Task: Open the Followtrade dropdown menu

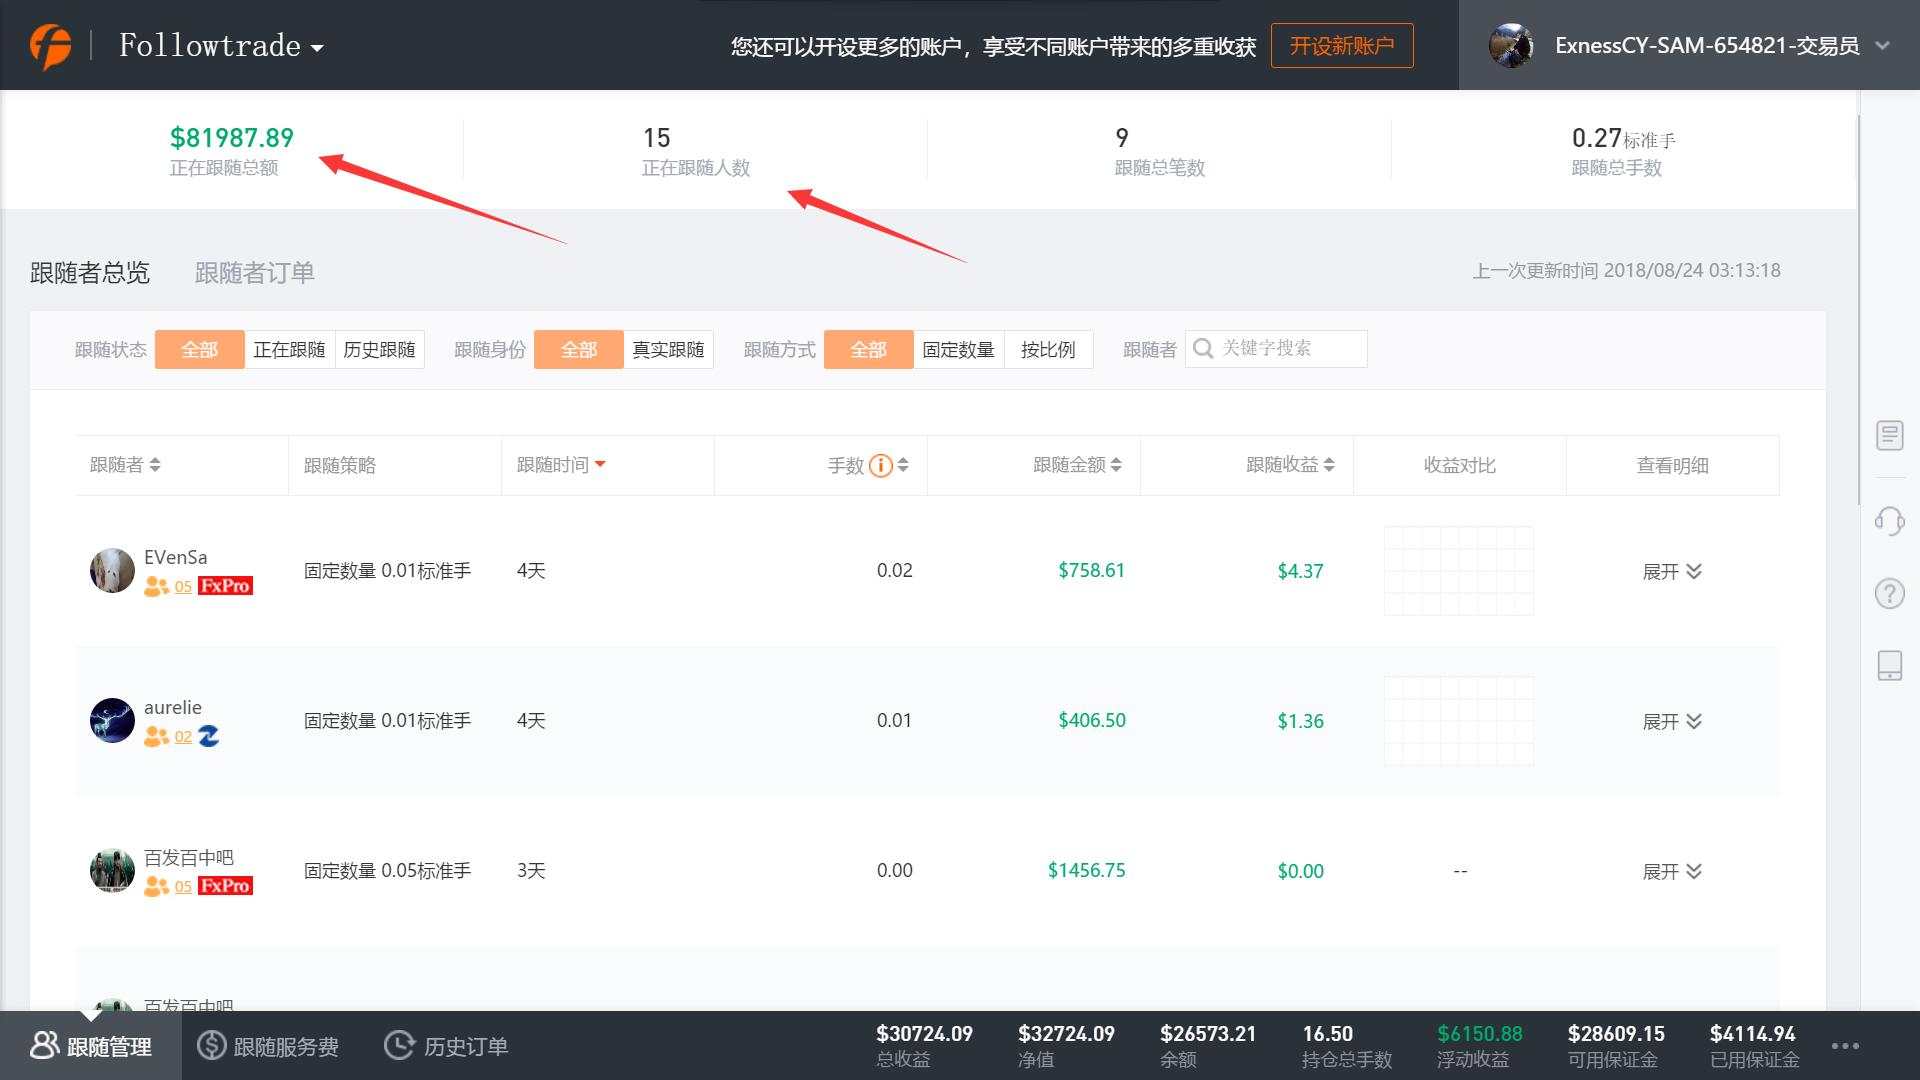Action: pos(222,46)
